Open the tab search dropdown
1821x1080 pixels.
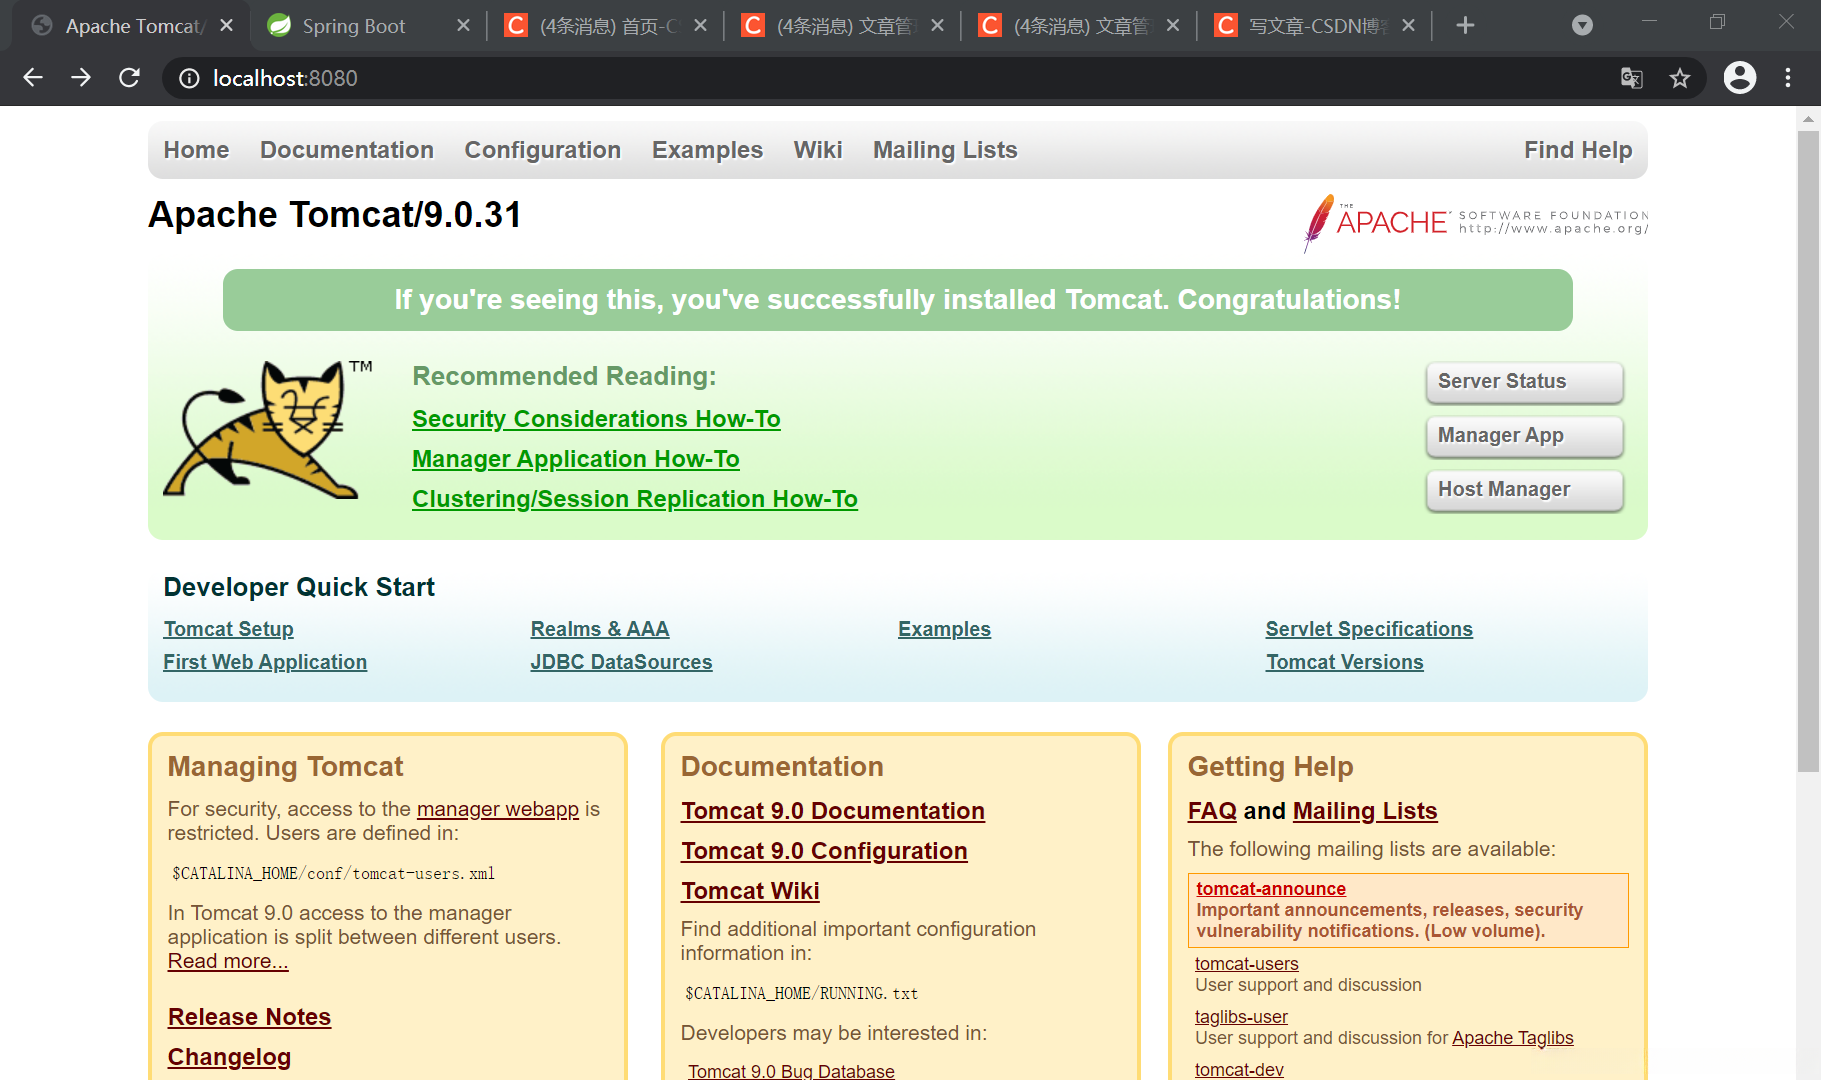click(x=1582, y=25)
